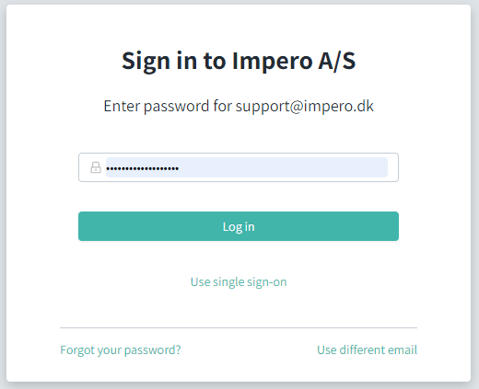Click the masked password dots
Image resolution: width=479 pixels, height=389 pixels.
(143, 169)
